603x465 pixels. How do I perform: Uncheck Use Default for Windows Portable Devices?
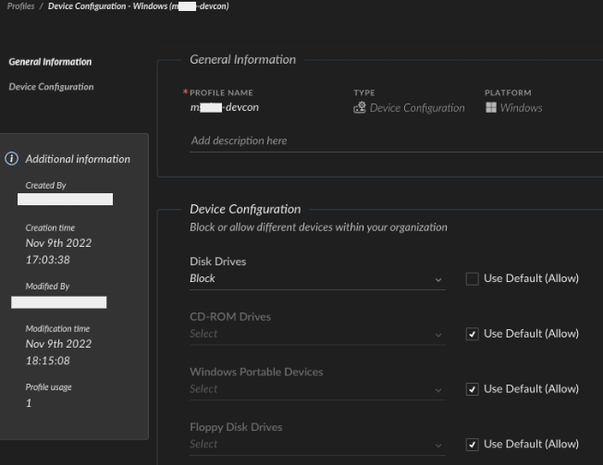coord(472,388)
